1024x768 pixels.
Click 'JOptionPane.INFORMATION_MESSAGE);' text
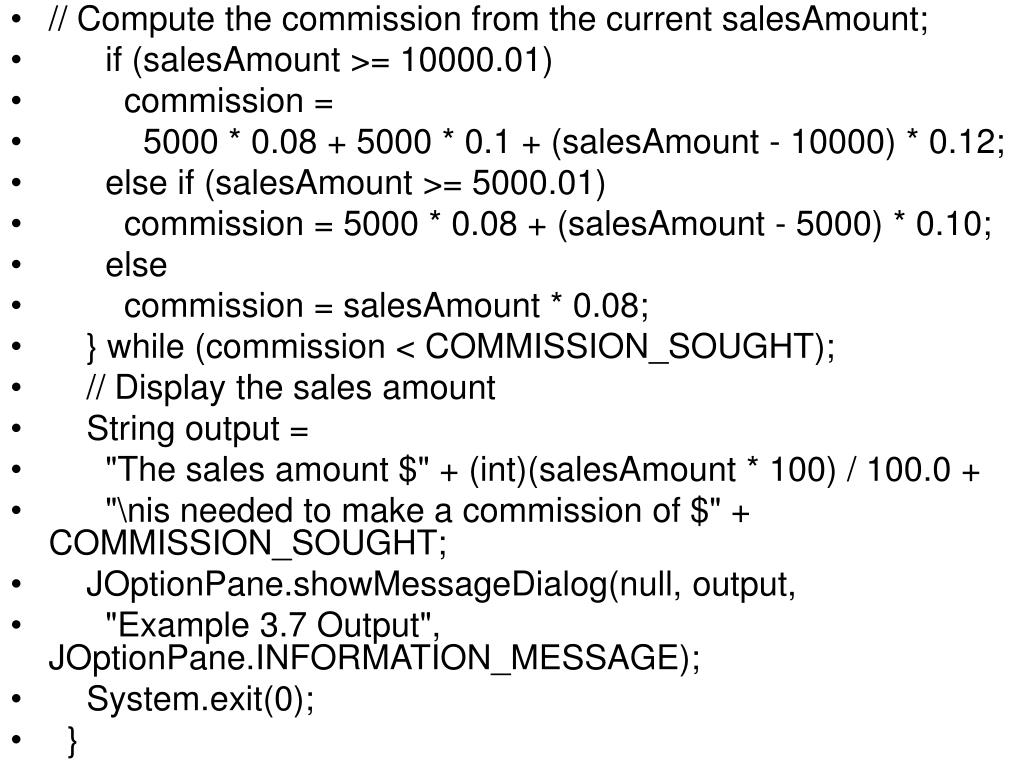click(374, 658)
